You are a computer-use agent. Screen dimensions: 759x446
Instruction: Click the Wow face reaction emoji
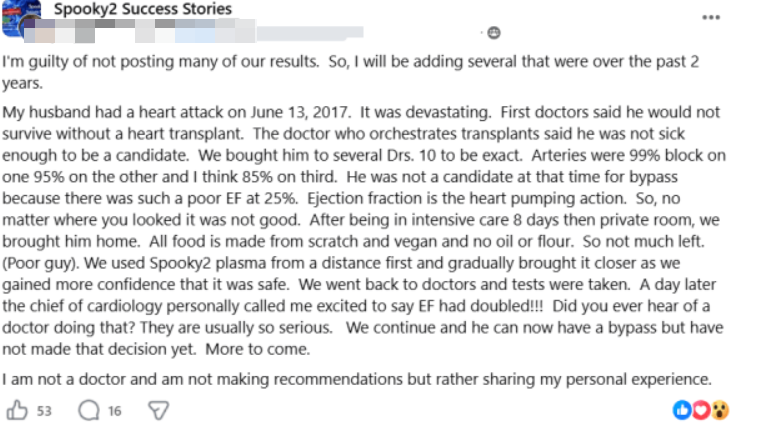pos(720,410)
